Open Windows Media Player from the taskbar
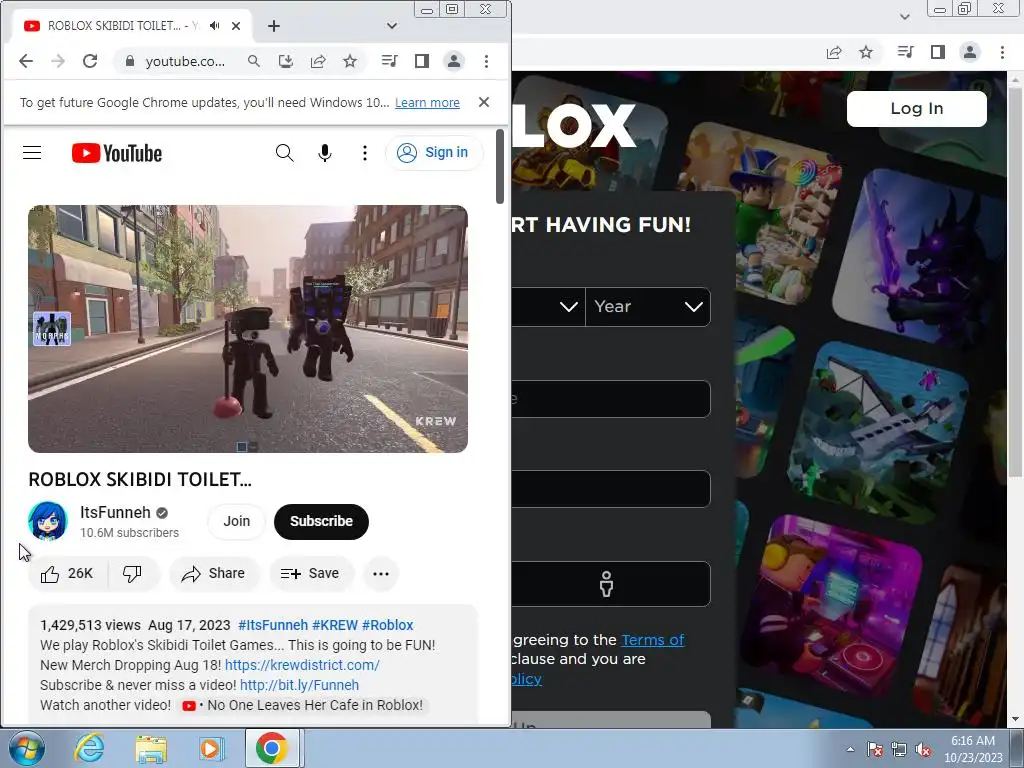 click(210, 748)
